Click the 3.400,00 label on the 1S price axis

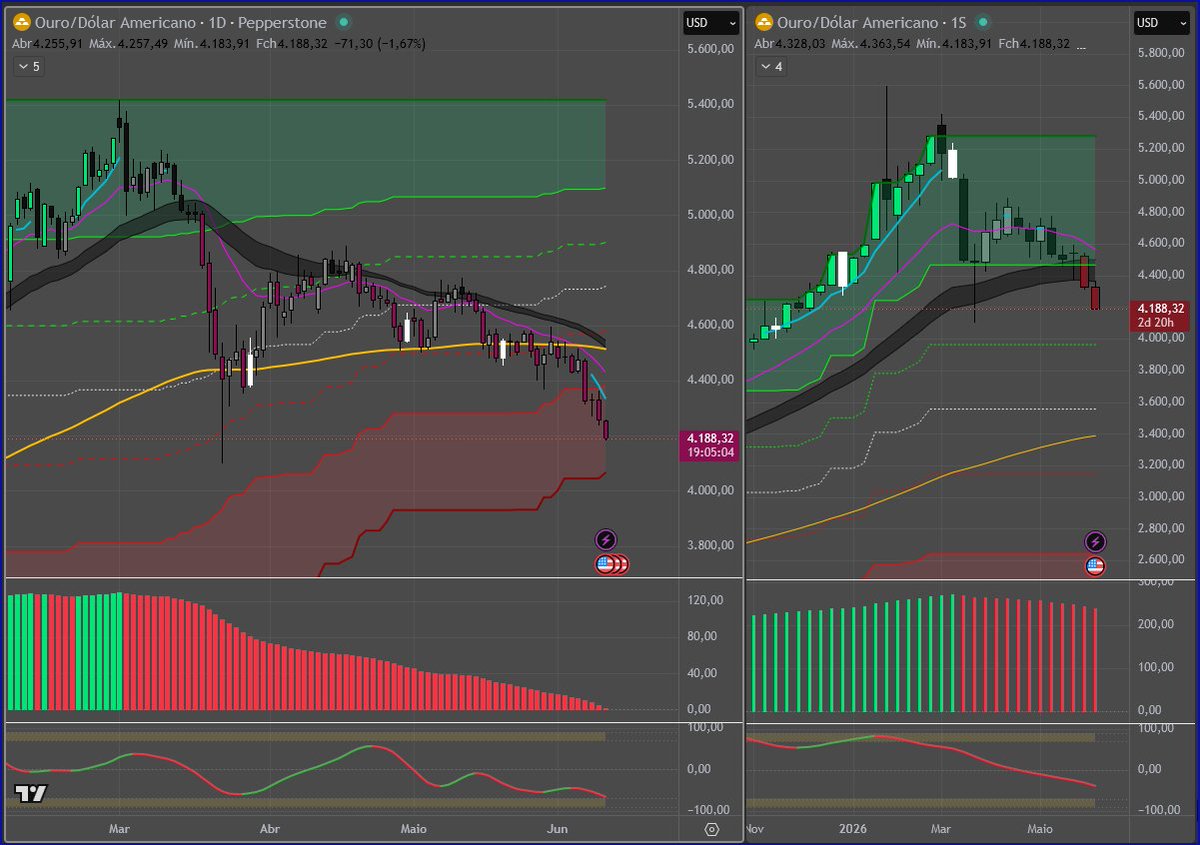coord(1159,433)
